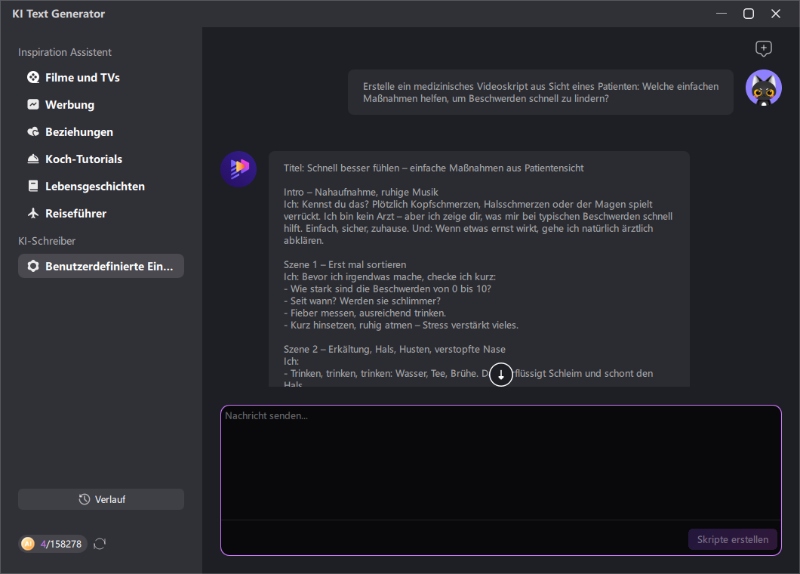Maximize the KI Text Generator window
Screen dimensions: 800x574
[x=748, y=14]
